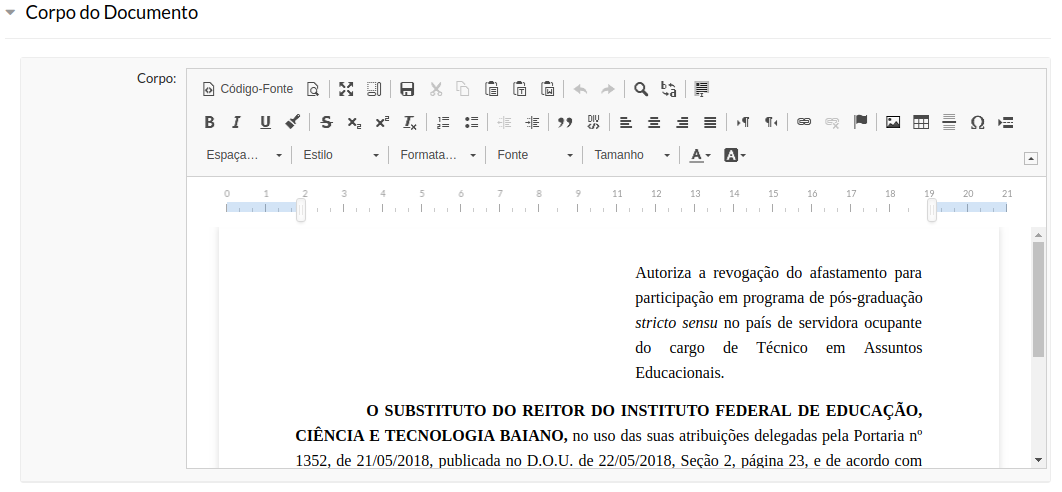The image size is (1062, 492).
Task: Toggle bold formatting
Action: tap(209, 122)
